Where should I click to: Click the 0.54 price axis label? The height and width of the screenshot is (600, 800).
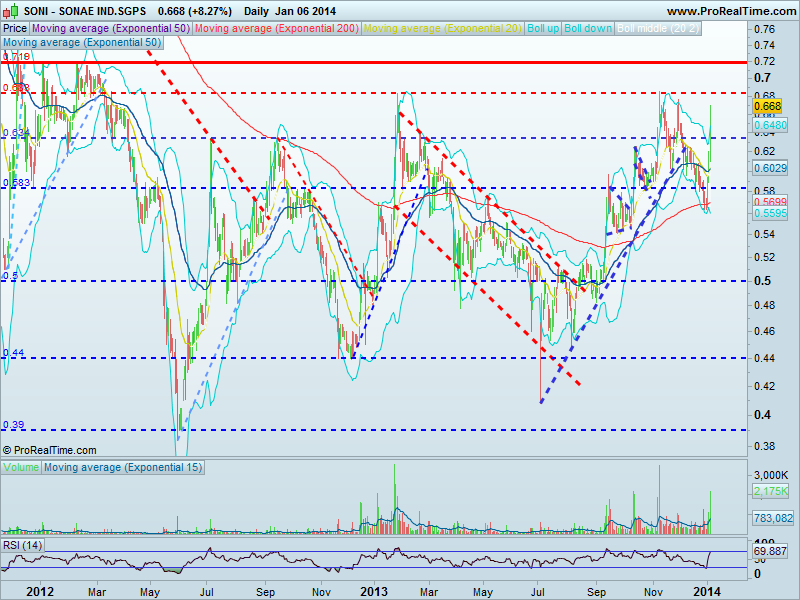tap(764, 234)
